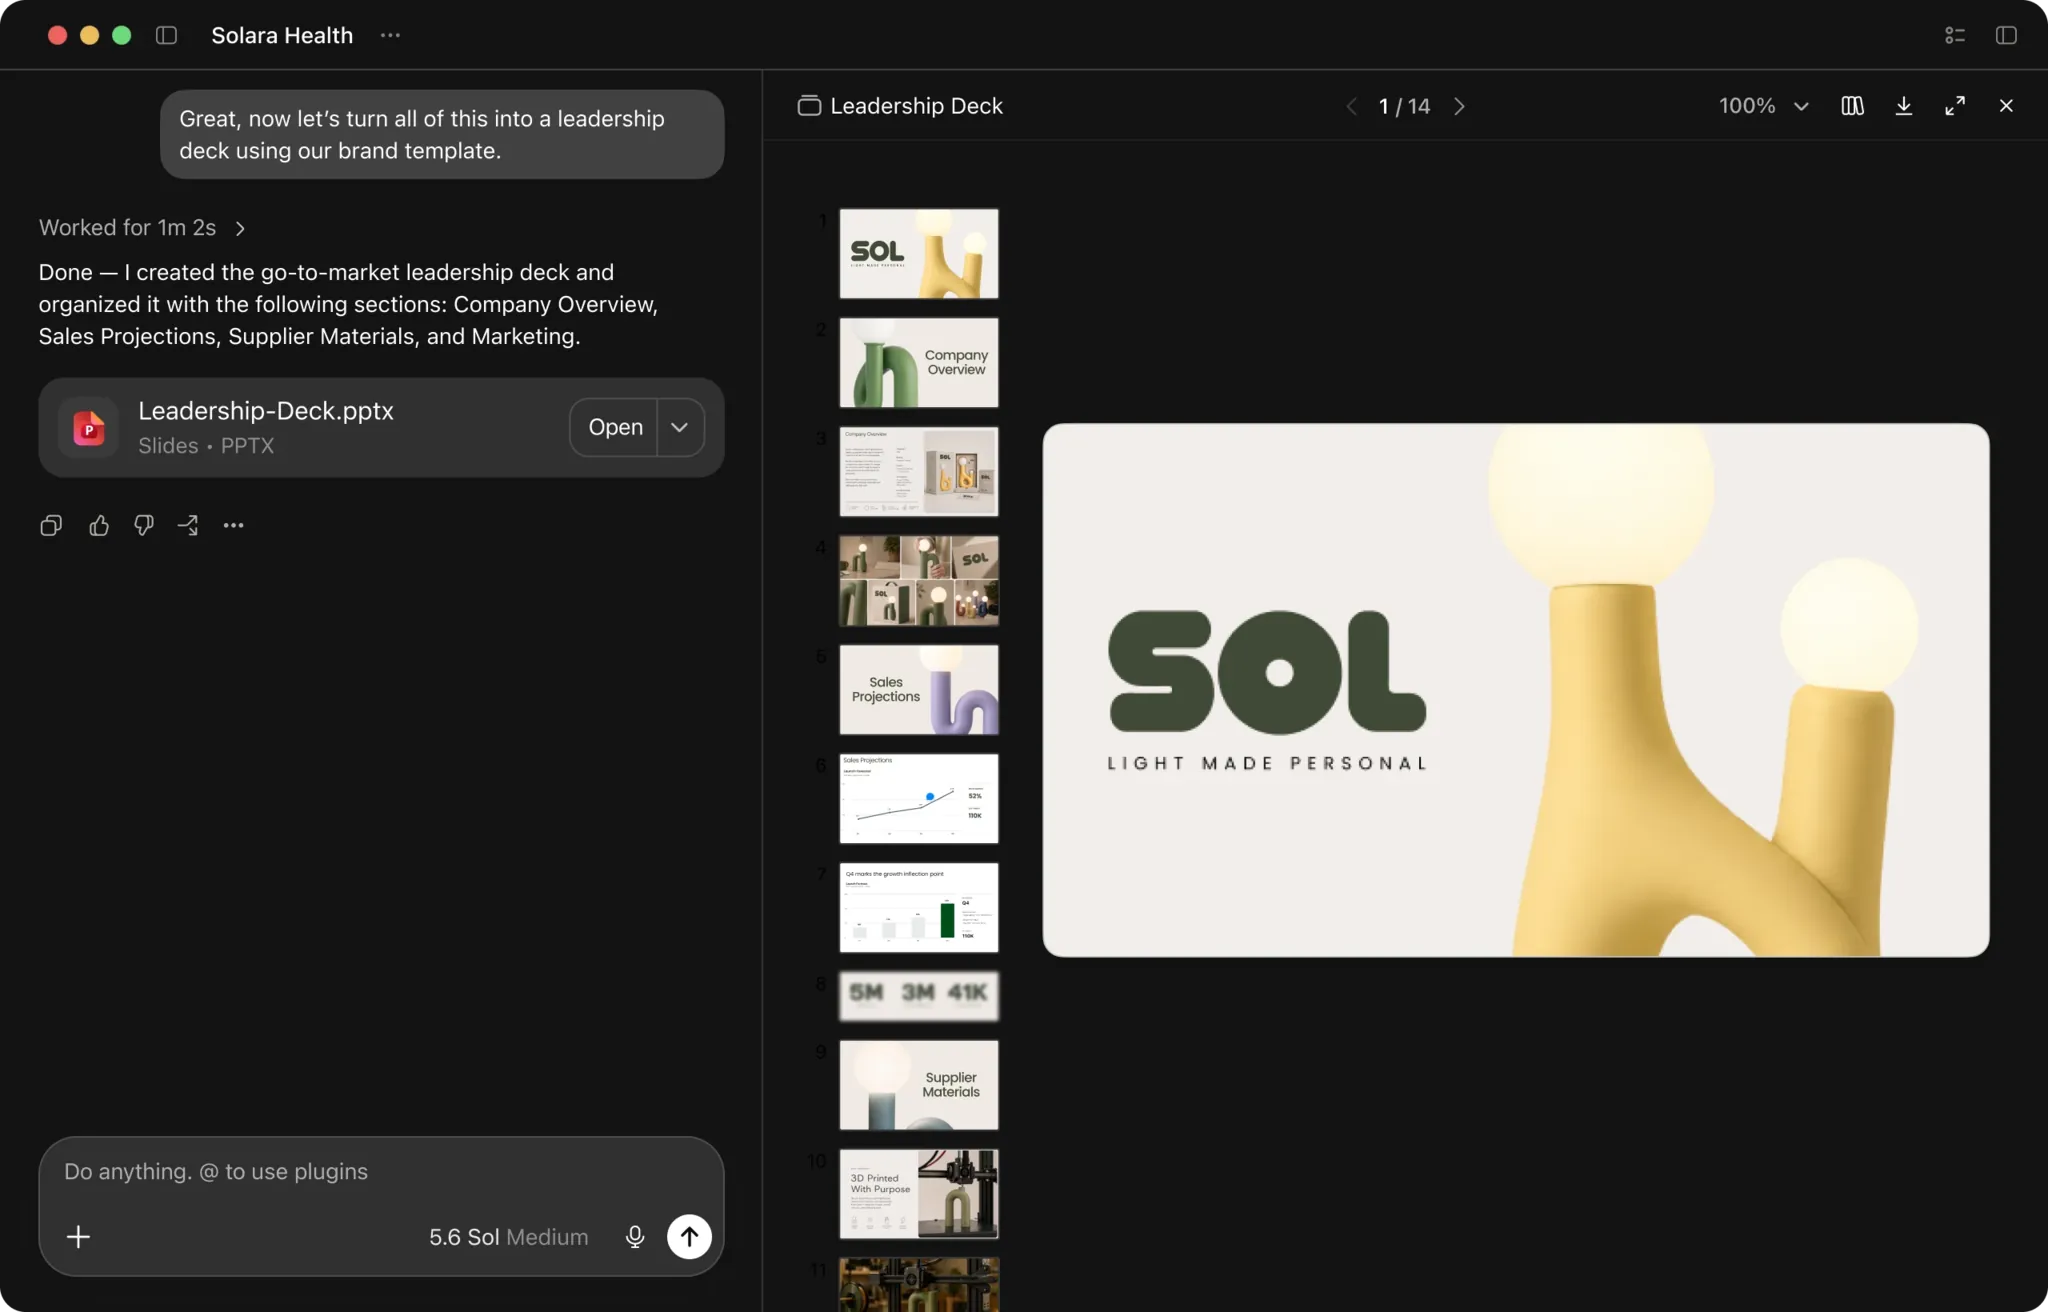Give thumbs up to the response
The height and width of the screenshot is (1312, 2048).
coord(98,525)
